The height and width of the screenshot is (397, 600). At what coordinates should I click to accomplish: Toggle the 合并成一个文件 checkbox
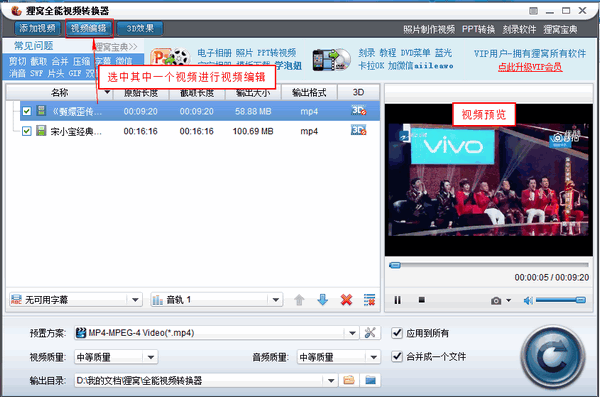coord(397,356)
